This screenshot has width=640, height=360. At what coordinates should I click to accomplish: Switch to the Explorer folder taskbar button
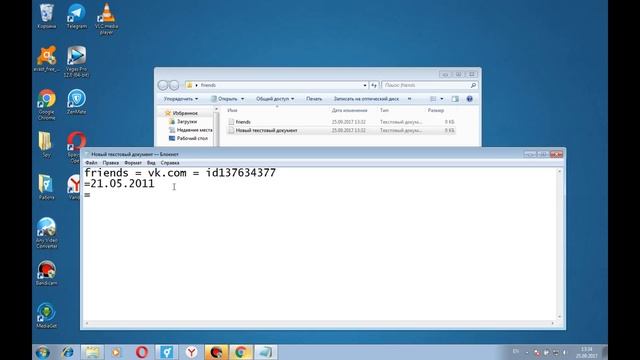(x=92, y=352)
